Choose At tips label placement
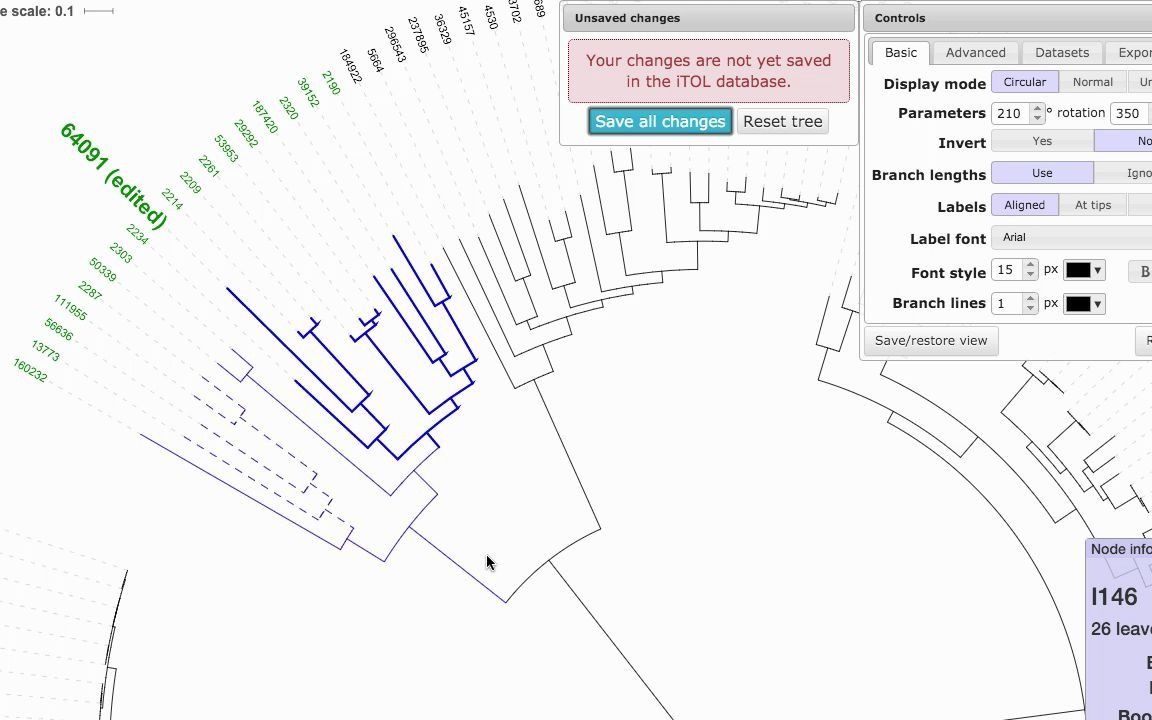The image size is (1152, 720). (x=1092, y=205)
